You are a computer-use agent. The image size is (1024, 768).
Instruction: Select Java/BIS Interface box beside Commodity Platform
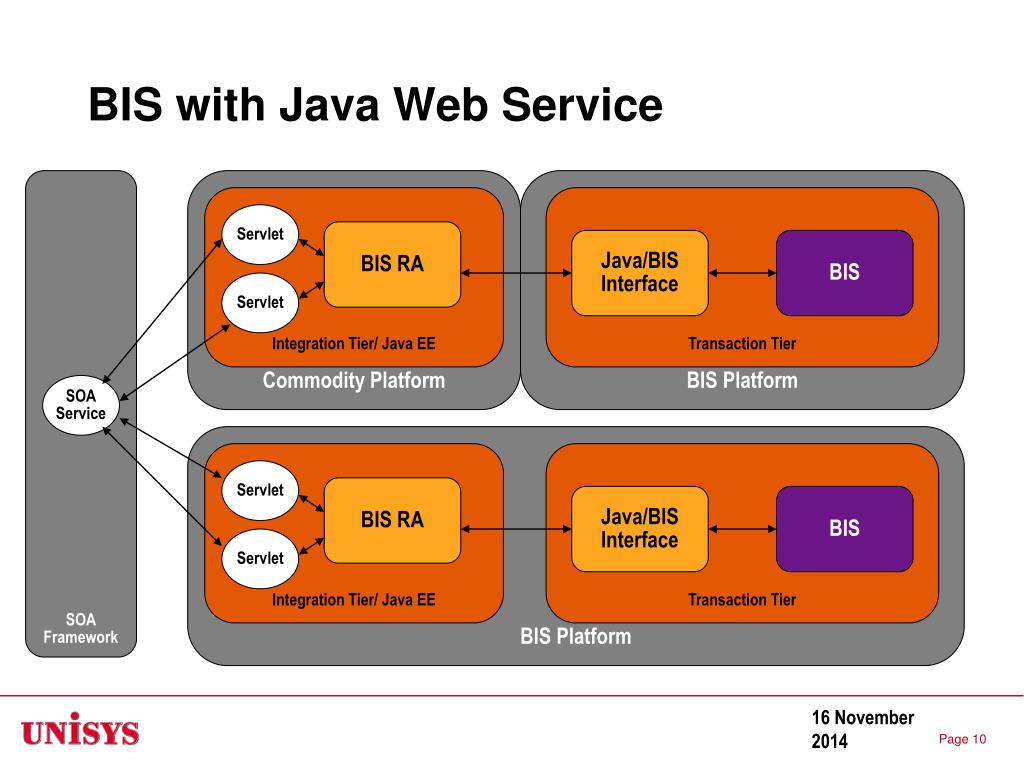point(639,272)
